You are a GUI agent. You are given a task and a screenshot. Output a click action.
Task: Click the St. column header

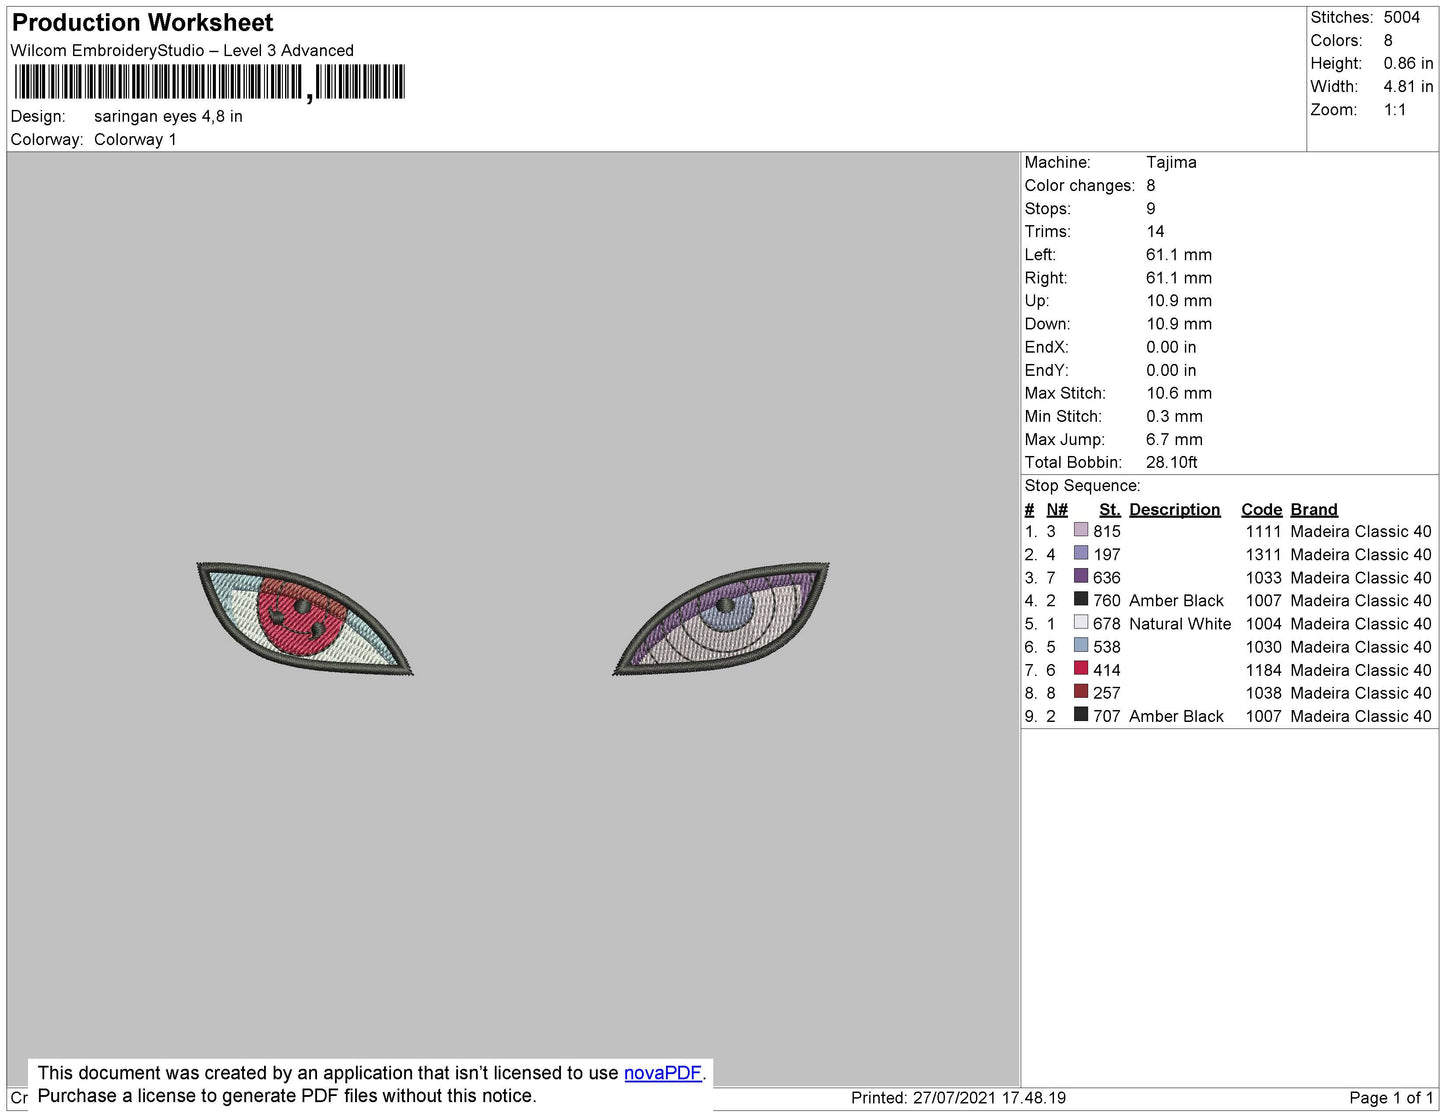coord(1109,509)
